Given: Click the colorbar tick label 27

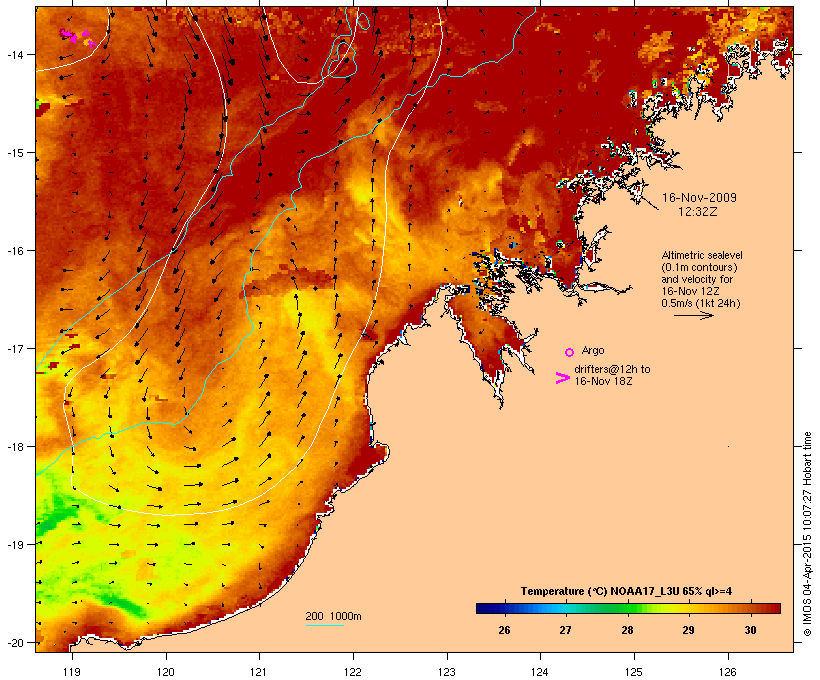Looking at the screenshot, I should (565, 630).
